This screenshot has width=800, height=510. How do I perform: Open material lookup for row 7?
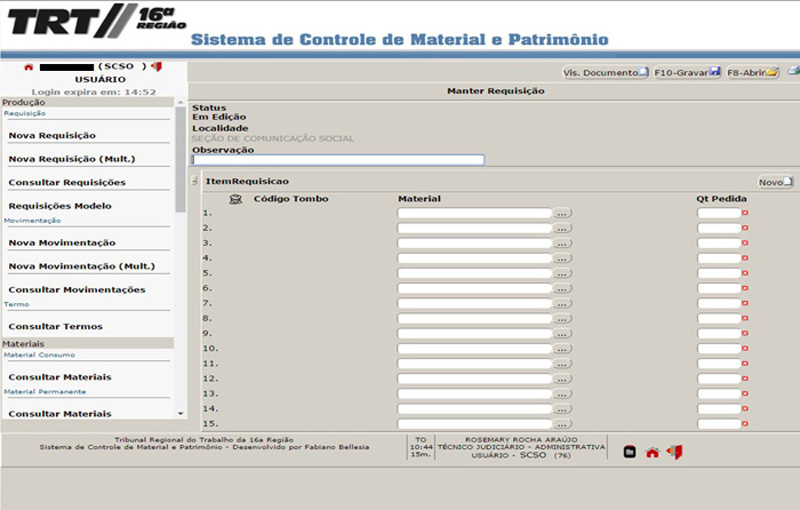[x=562, y=304]
